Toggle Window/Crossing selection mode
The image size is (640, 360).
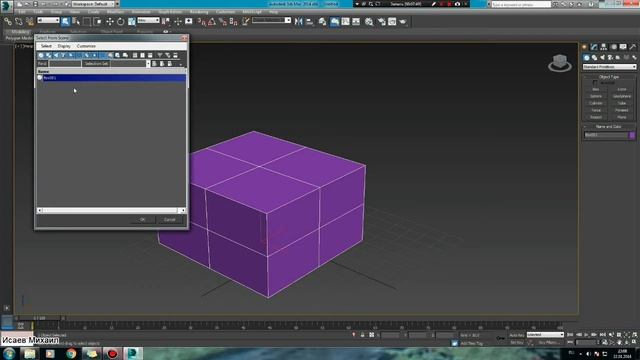point(97,21)
